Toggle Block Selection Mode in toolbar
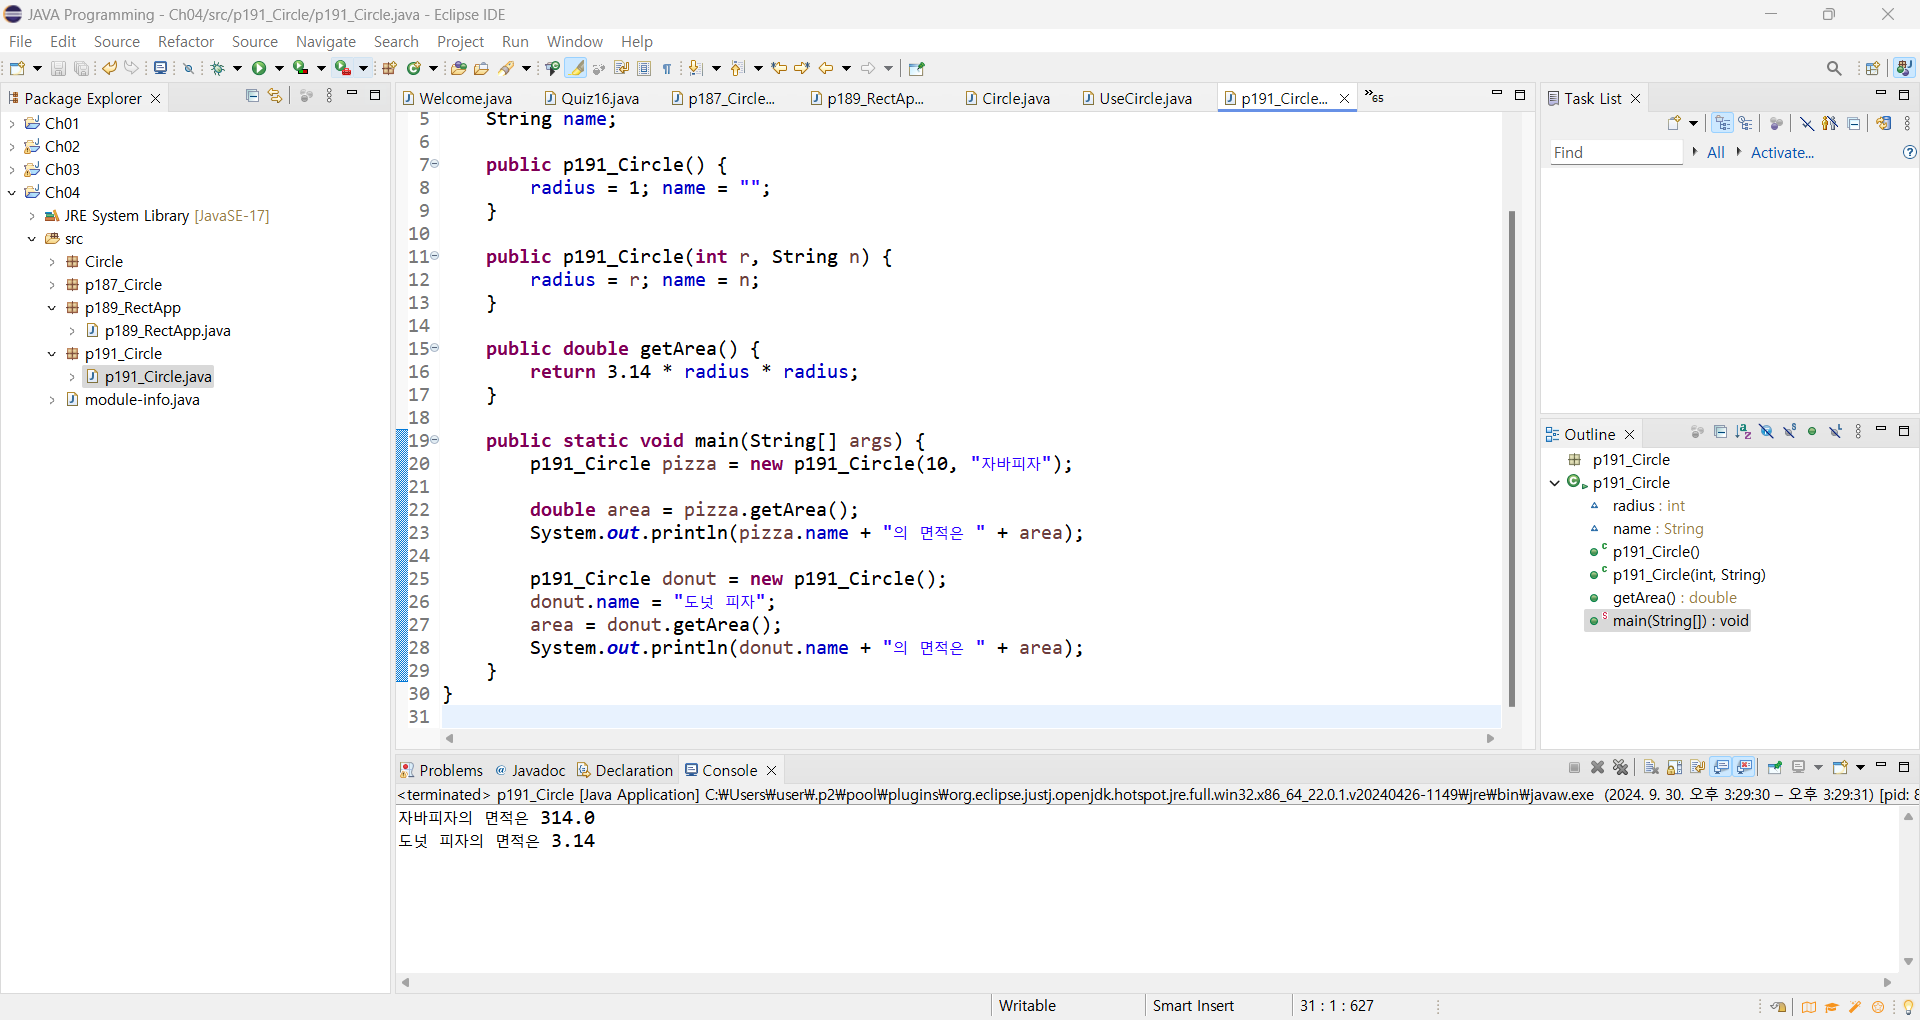Viewport: 1920px width, 1020px height. click(x=644, y=68)
